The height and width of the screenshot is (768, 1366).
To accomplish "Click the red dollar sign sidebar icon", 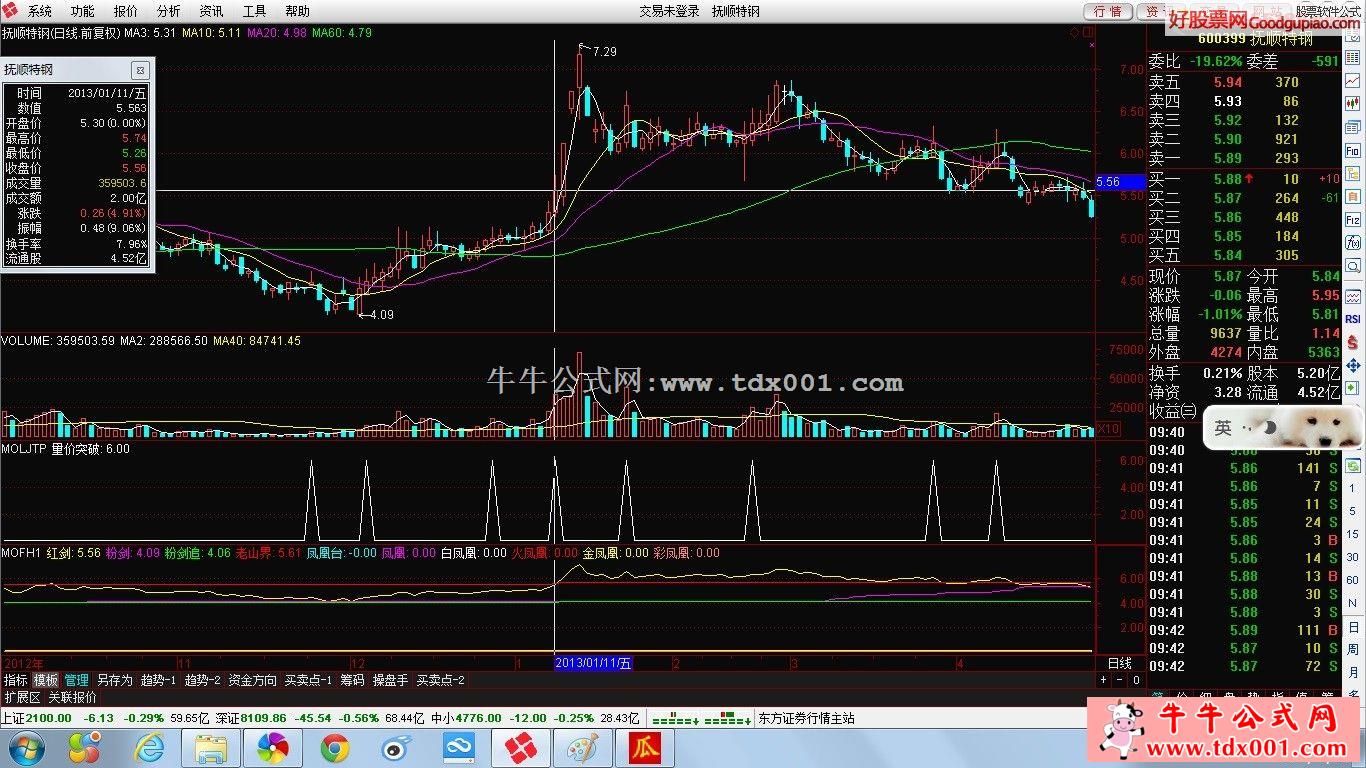I will point(1353,341).
